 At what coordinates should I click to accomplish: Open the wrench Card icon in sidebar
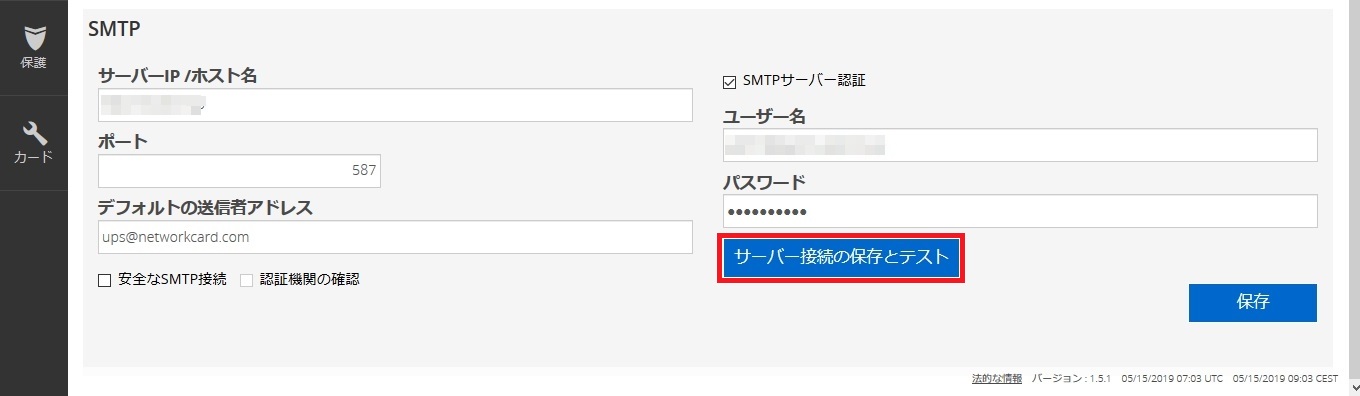pyautogui.click(x=34, y=132)
